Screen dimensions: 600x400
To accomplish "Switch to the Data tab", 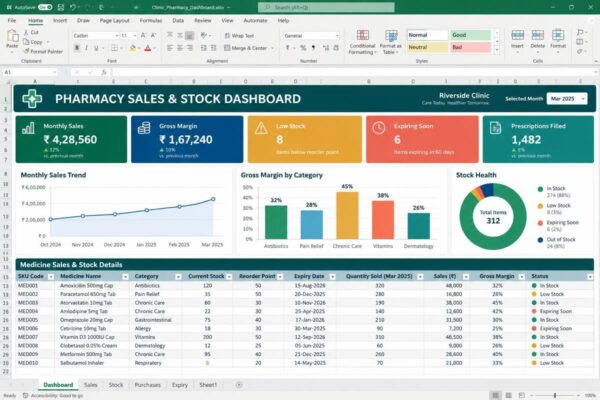I will [x=178, y=21].
